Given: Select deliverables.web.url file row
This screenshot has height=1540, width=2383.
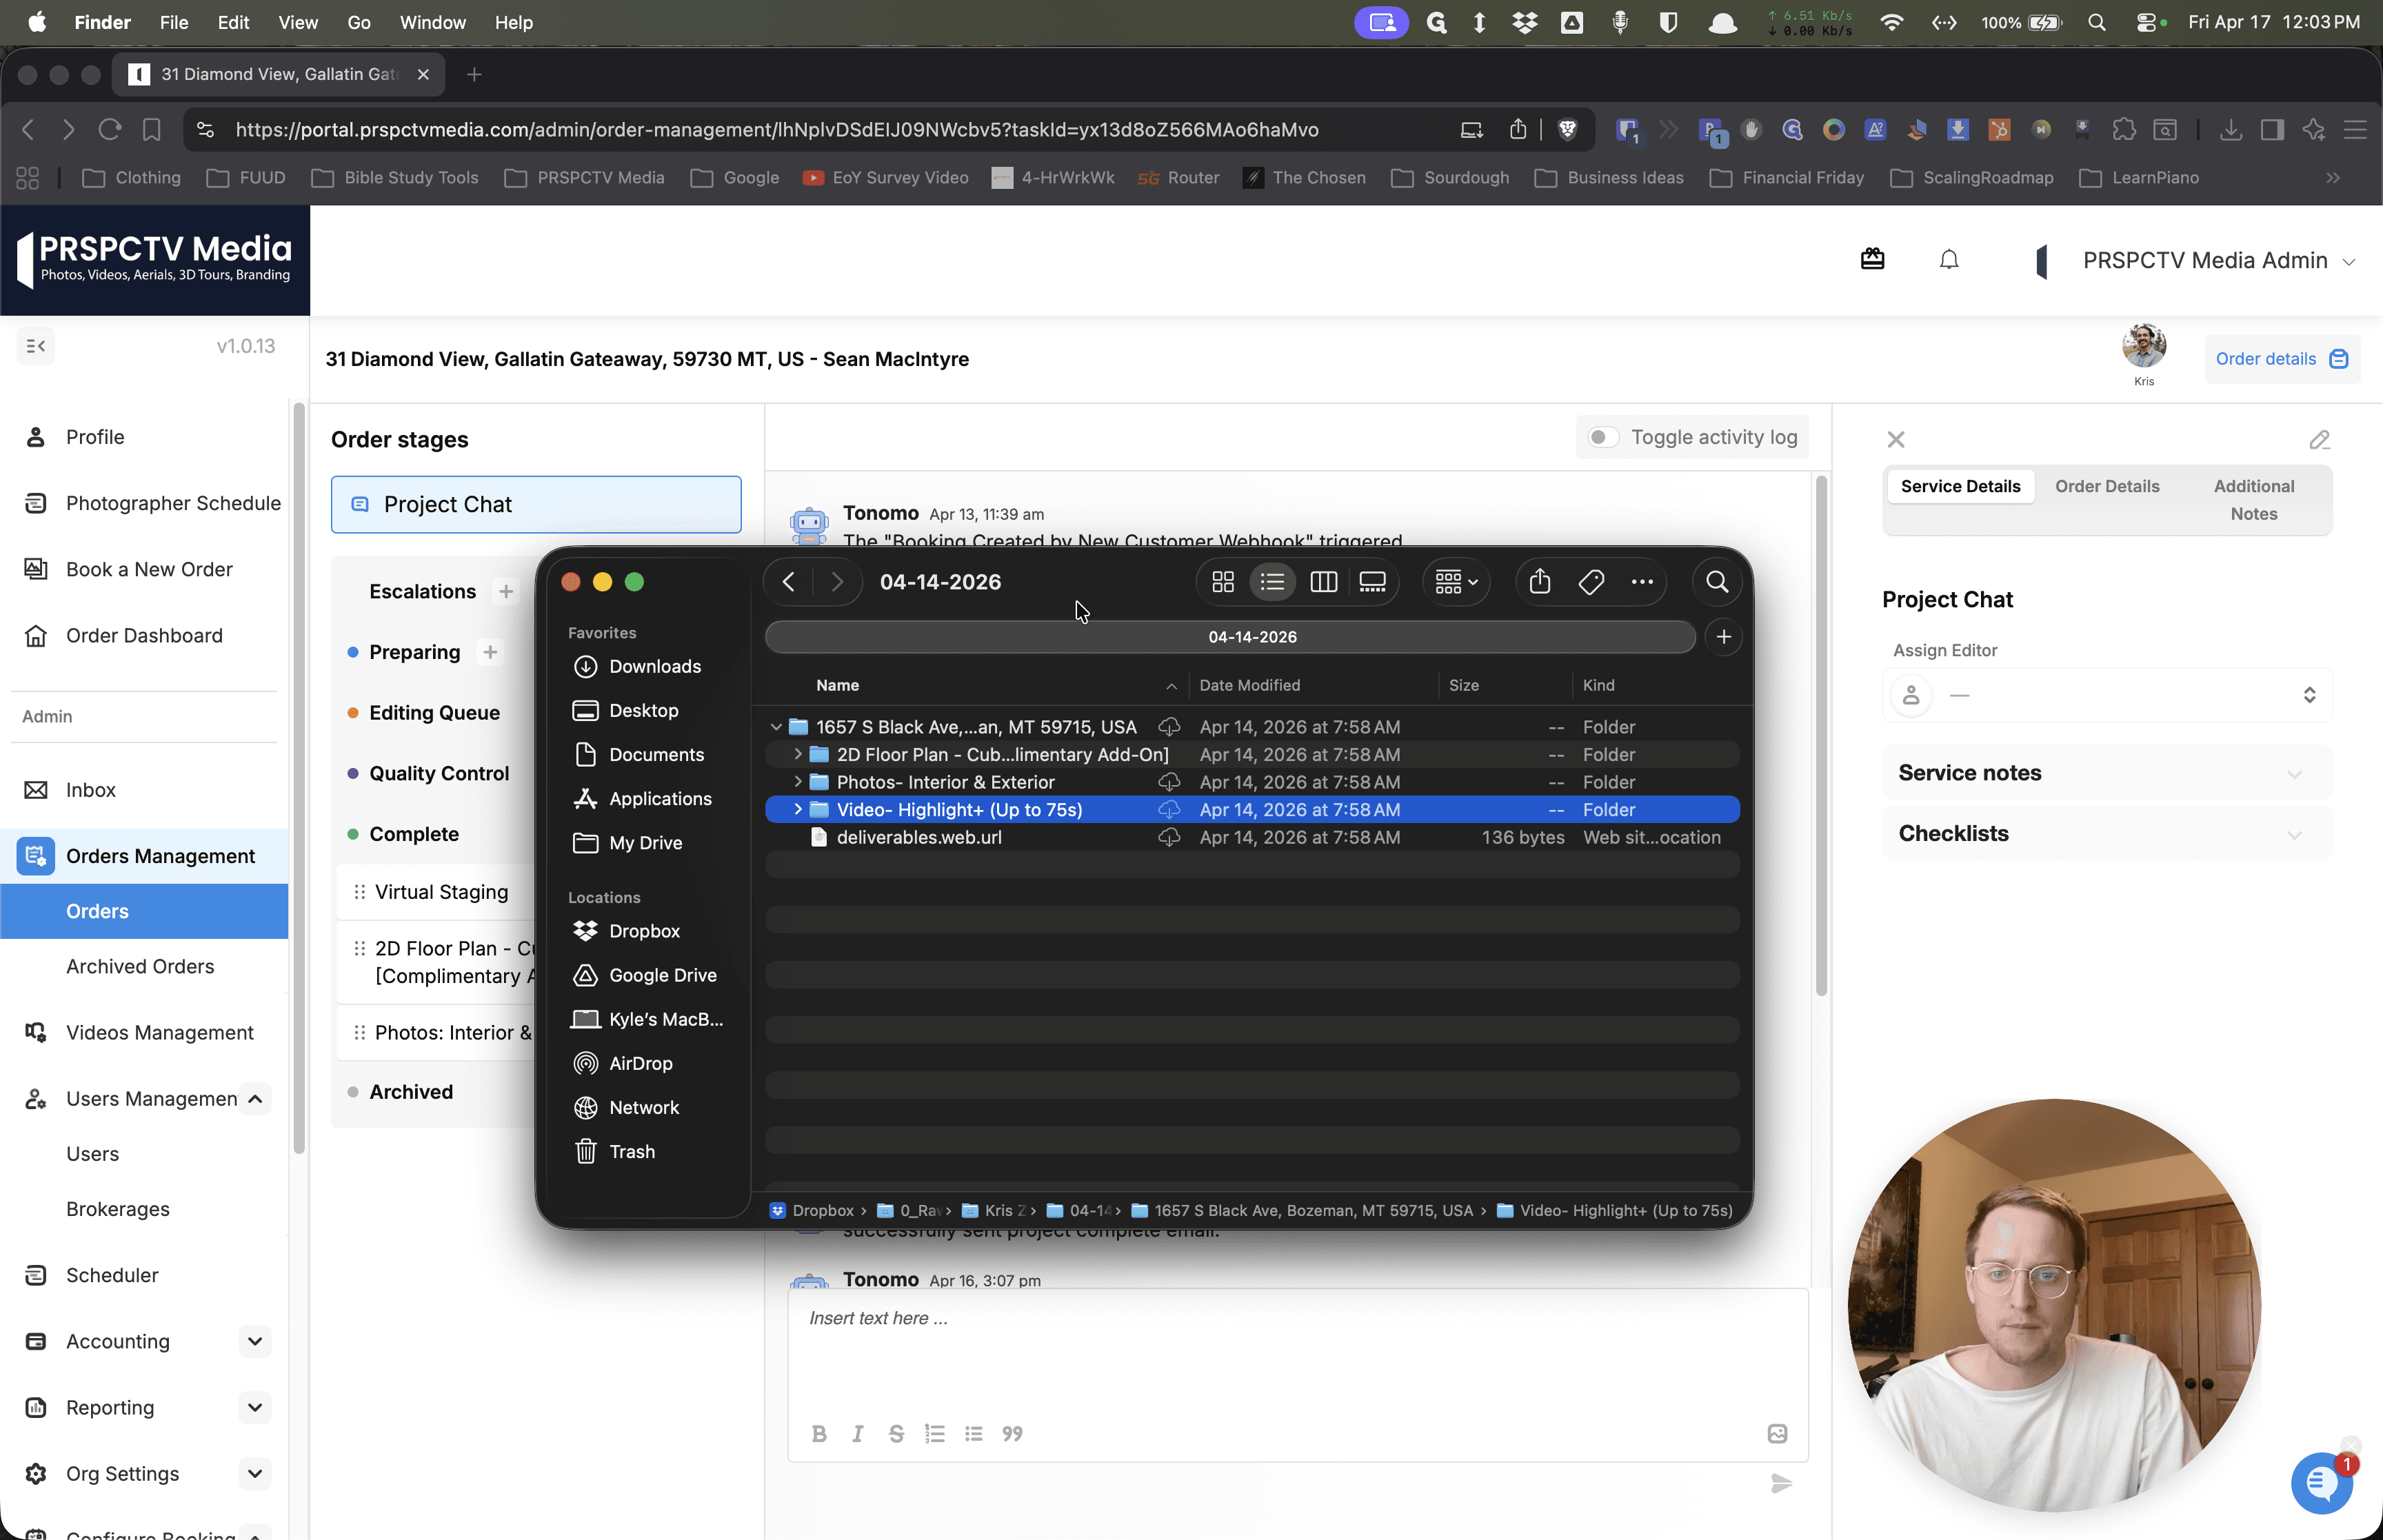Looking at the screenshot, I should click(x=1252, y=837).
